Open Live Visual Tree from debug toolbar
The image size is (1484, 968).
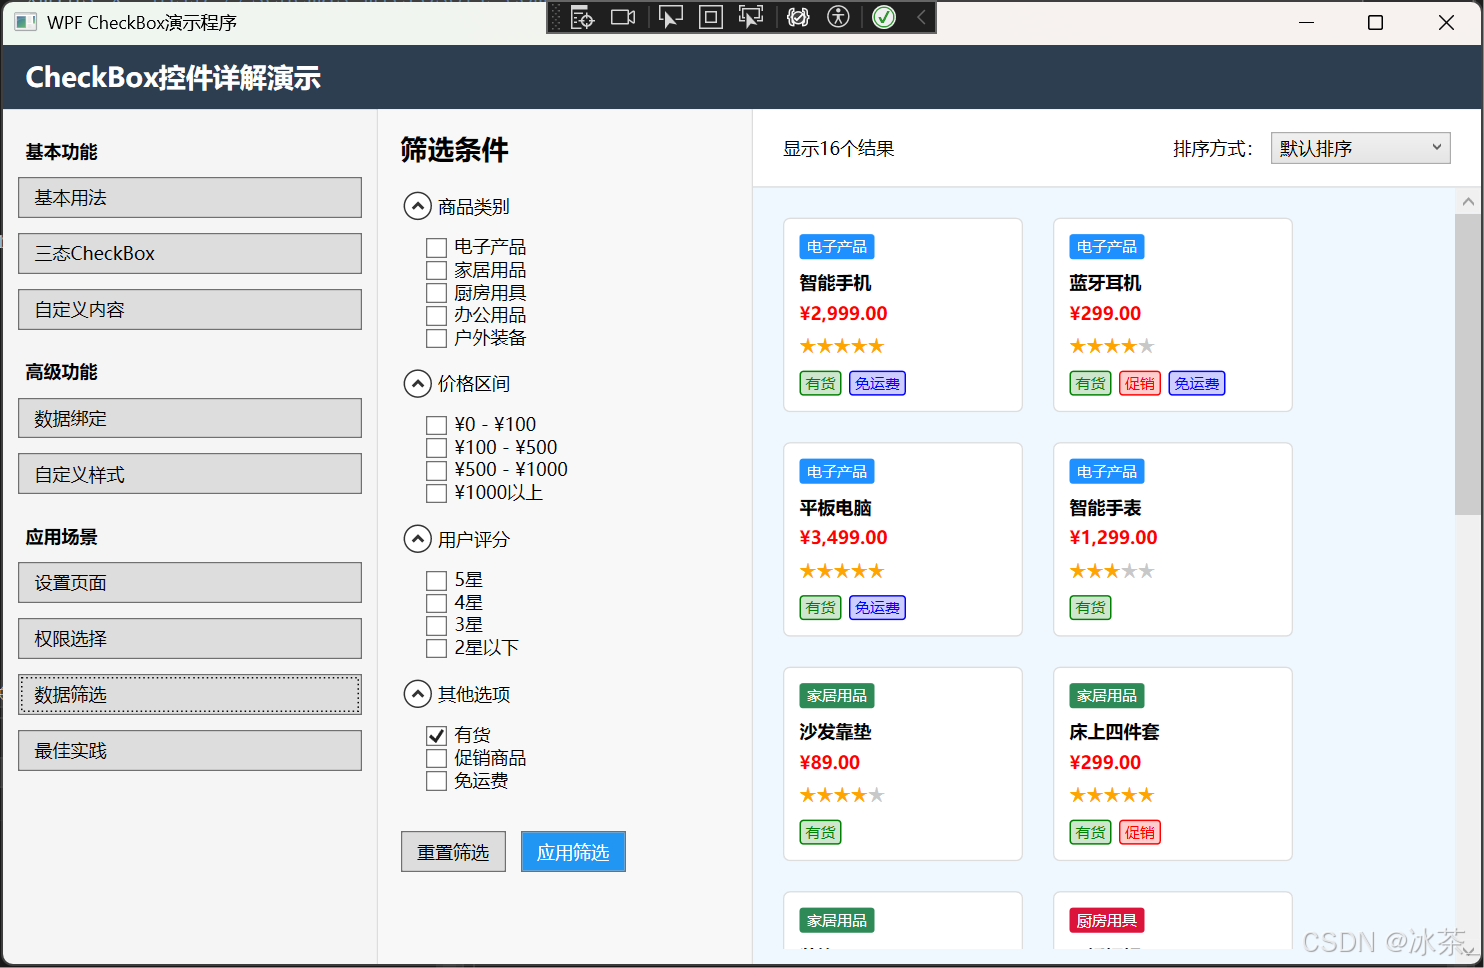(x=582, y=17)
